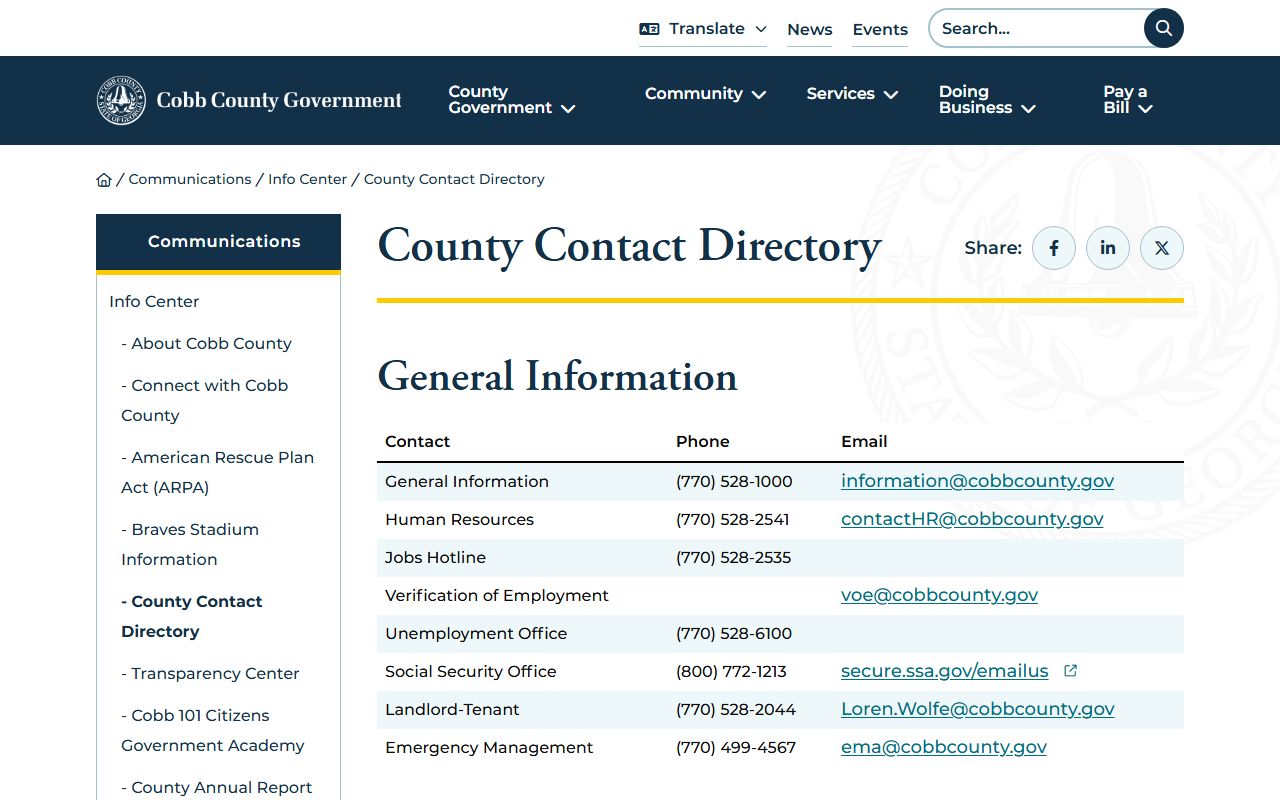
Task: Click General Information phone (770) 528-1000
Action: coord(734,482)
